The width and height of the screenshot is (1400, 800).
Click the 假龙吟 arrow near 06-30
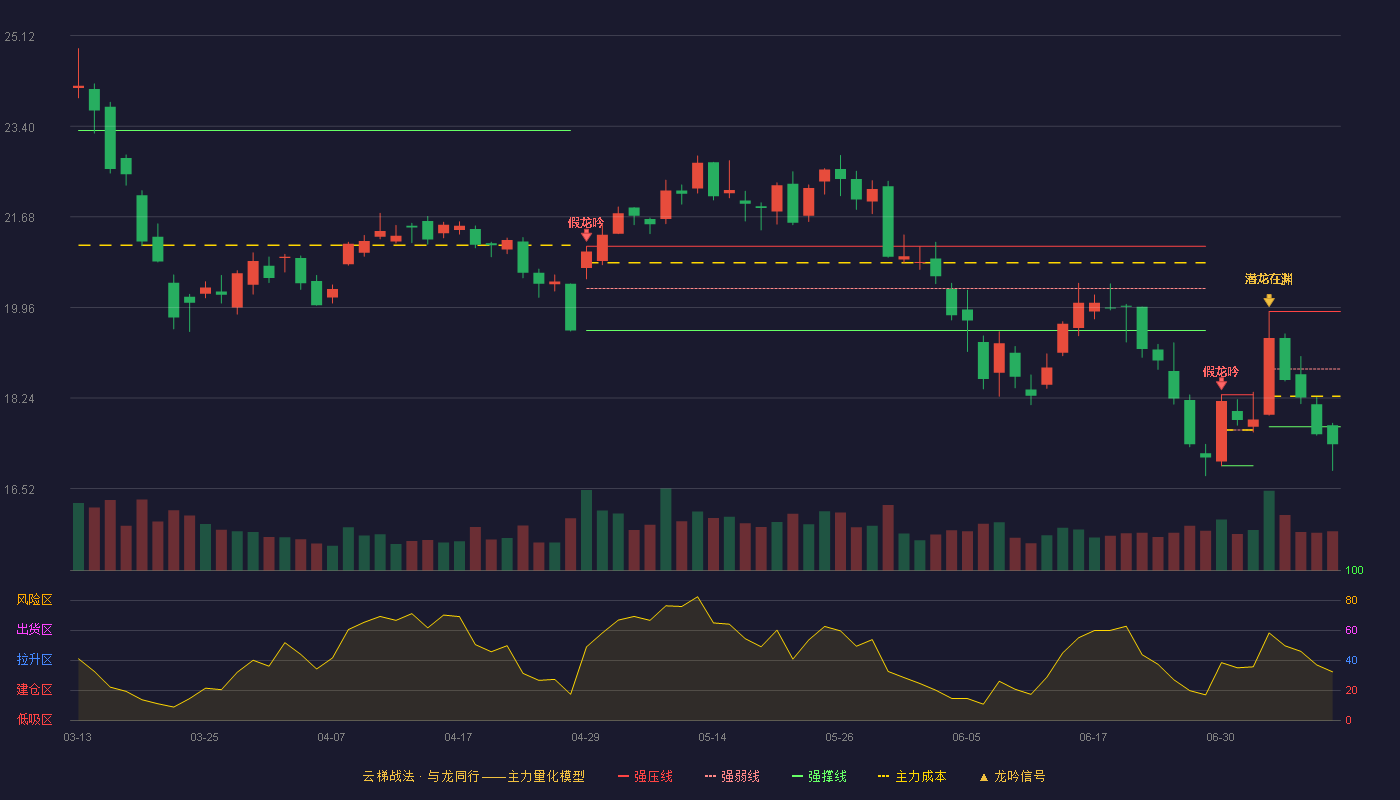coord(1221,384)
